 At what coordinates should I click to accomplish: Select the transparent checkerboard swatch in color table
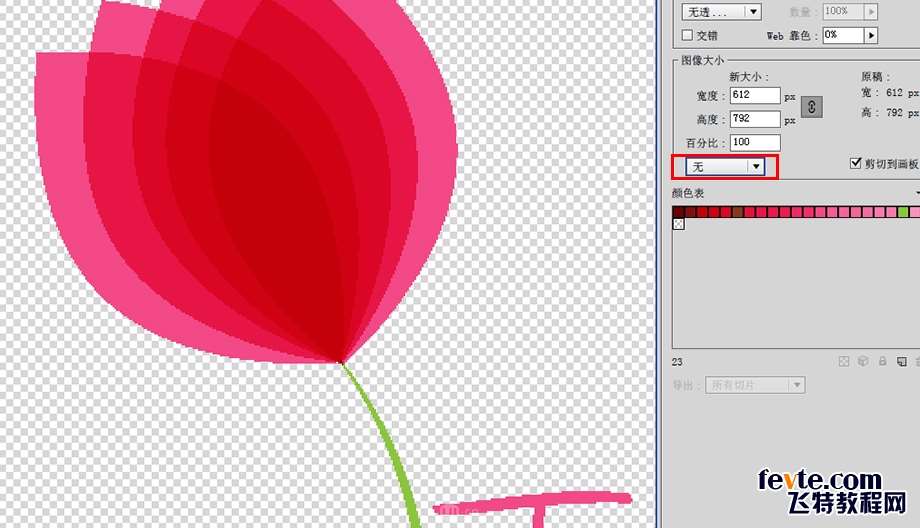[x=678, y=224]
